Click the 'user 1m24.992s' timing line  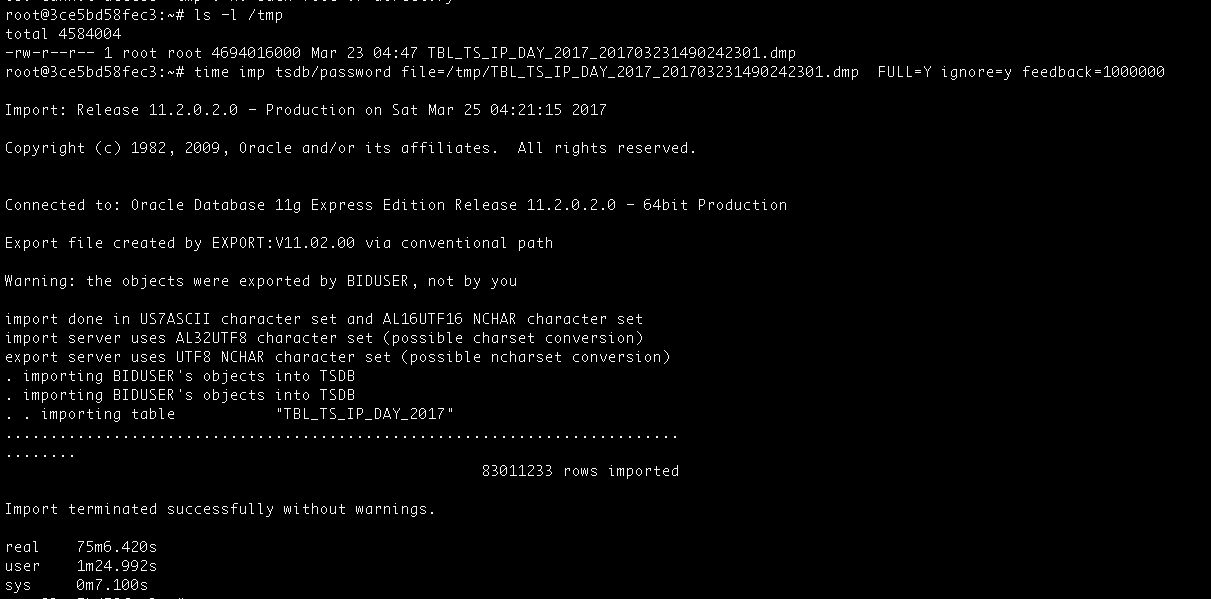81,566
